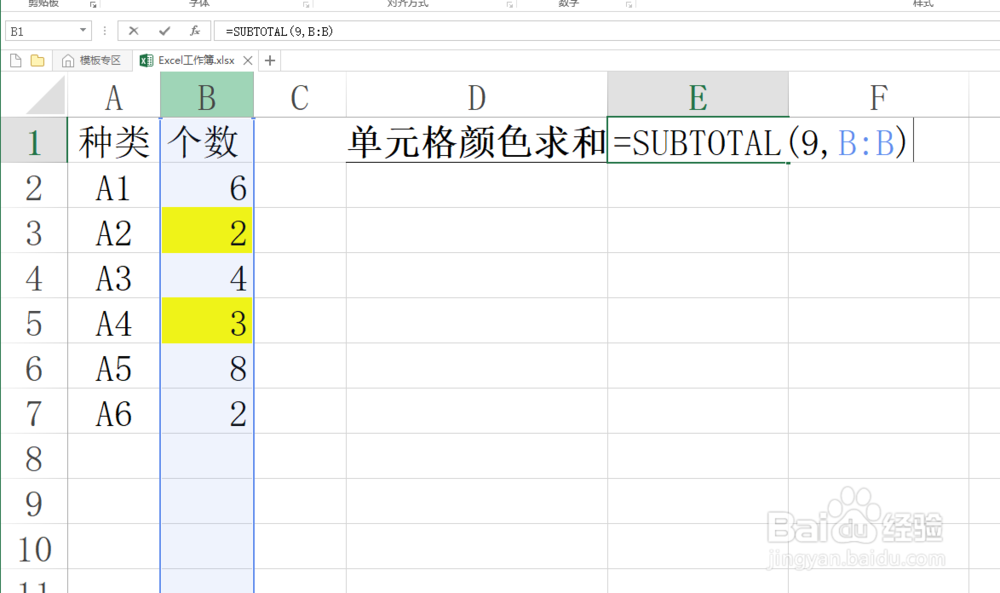The height and width of the screenshot is (593, 1000).
Task: Click the cell with value 4
Action: click(x=207, y=276)
